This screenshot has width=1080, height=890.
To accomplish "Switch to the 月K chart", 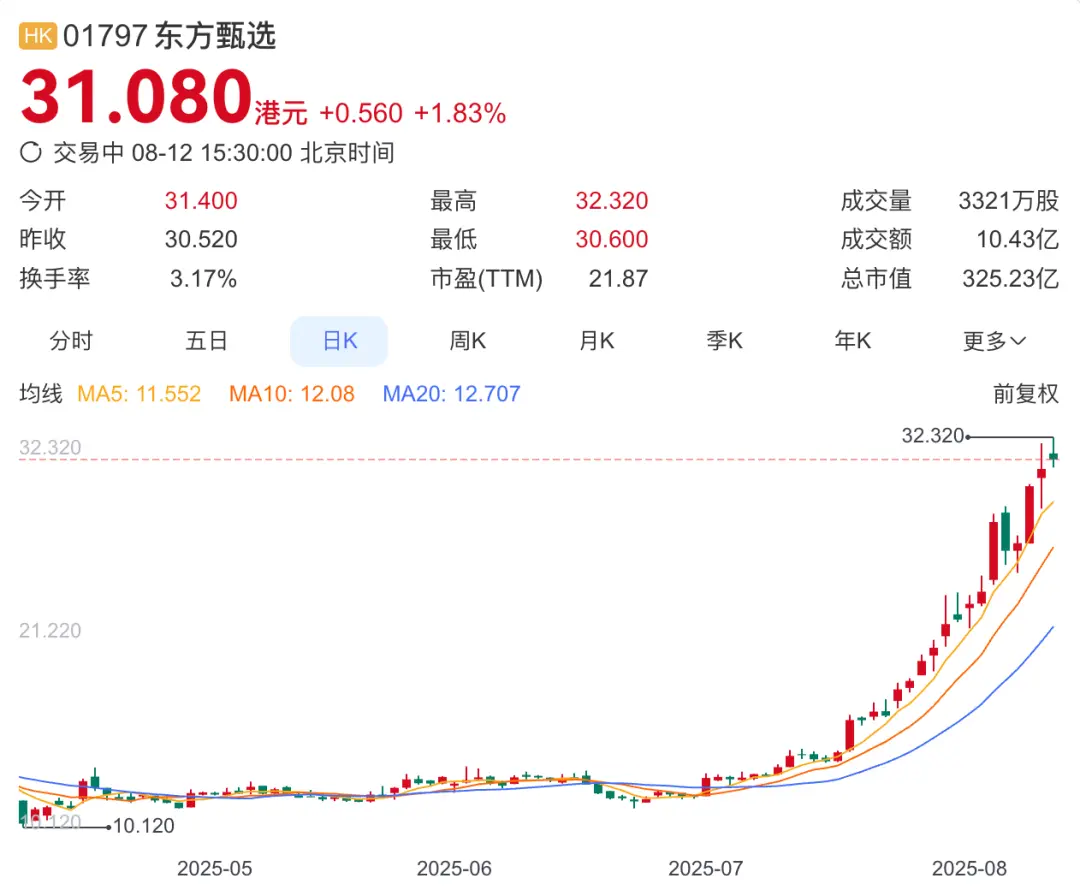I will point(595,340).
